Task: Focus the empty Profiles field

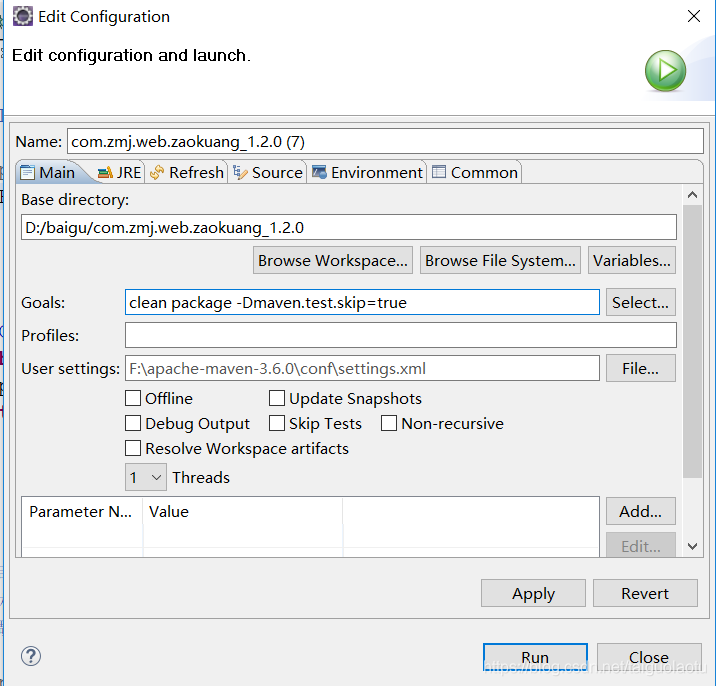Action: pos(401,335)
